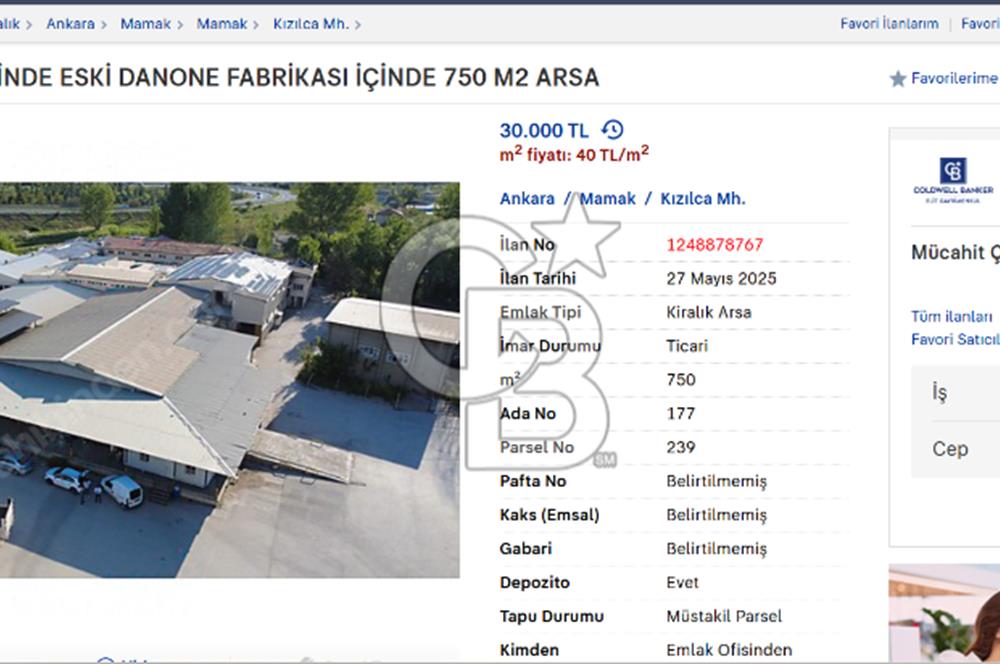Click Ticari zoning value
This screenshot has height=664, width=1000.
tap(687, 346)
